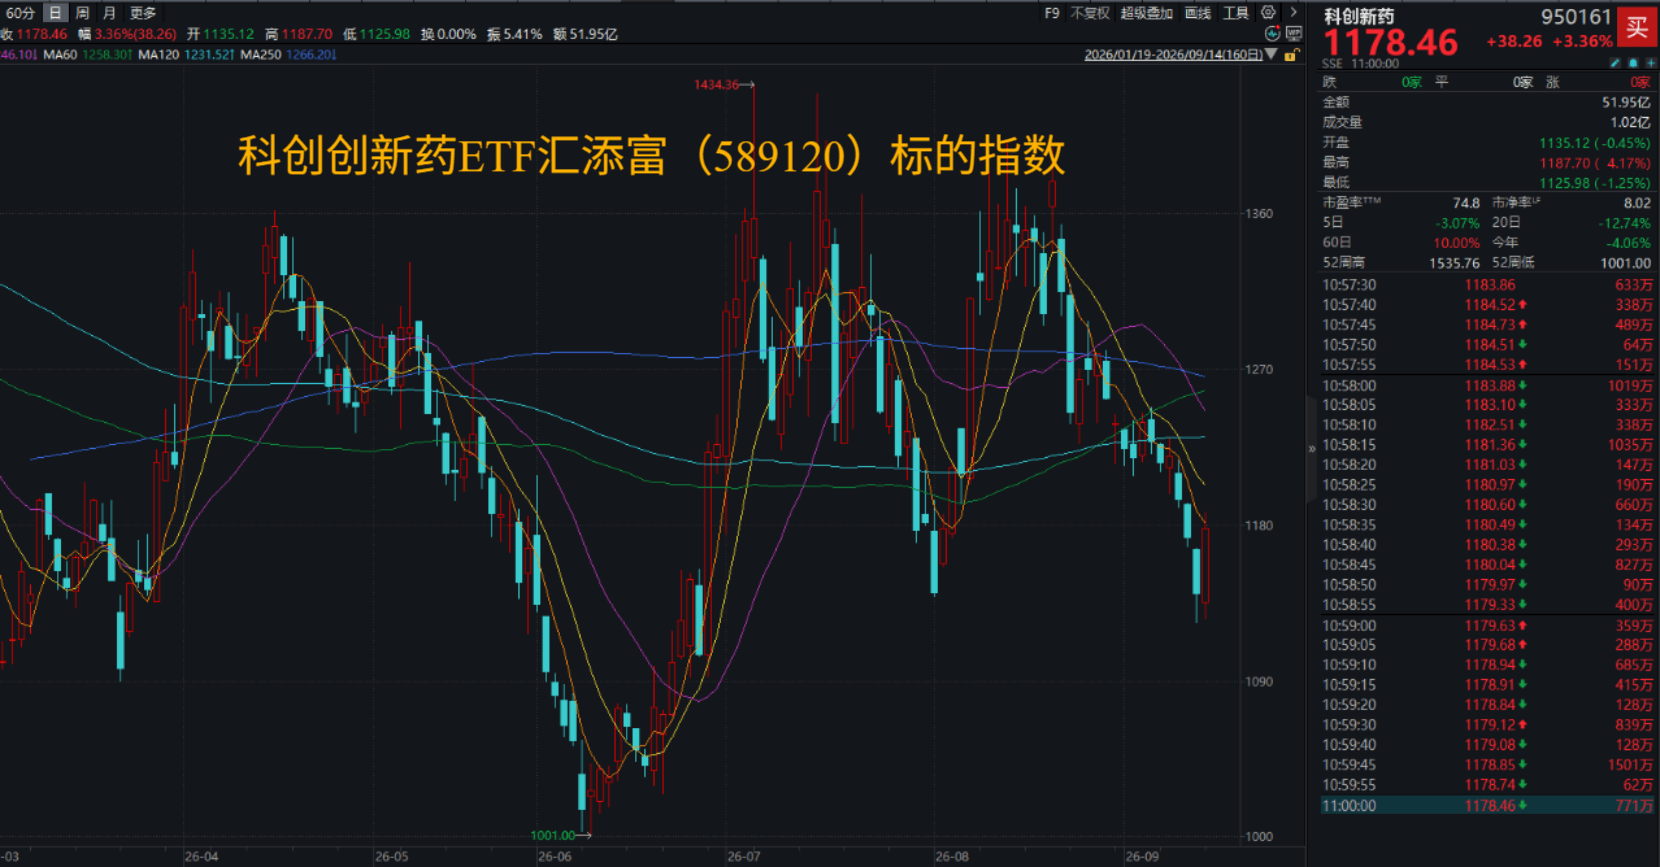
Task: Click the 5日 change -3.07%
Action: click(x=1457, y=223)
